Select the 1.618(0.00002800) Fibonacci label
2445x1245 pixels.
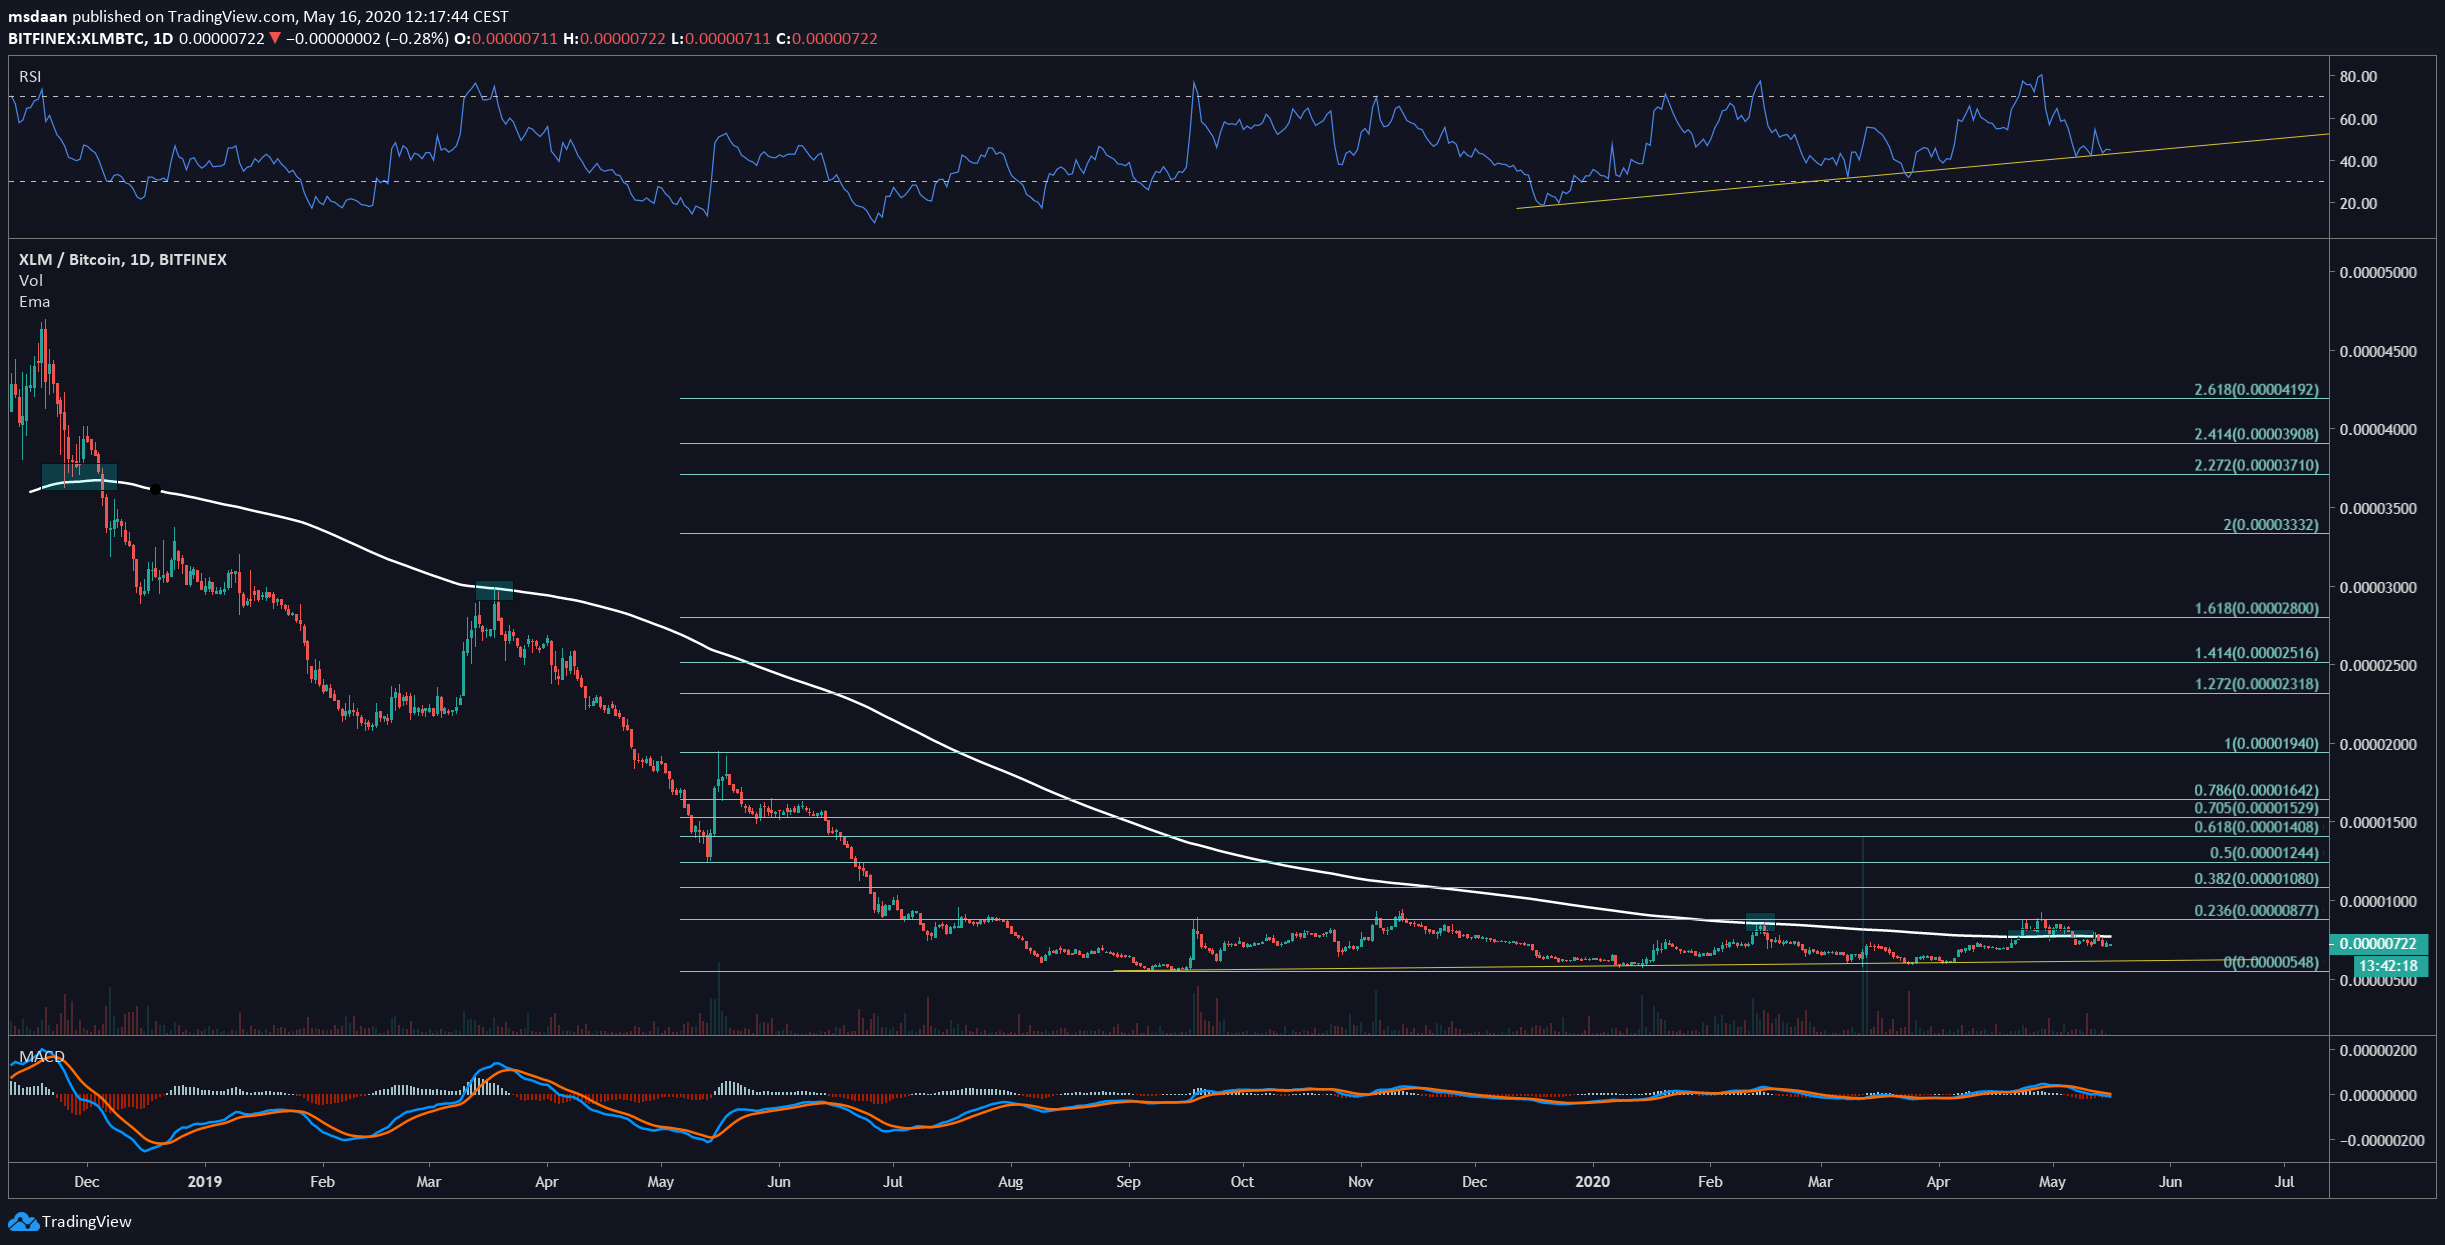[2256, 608]
